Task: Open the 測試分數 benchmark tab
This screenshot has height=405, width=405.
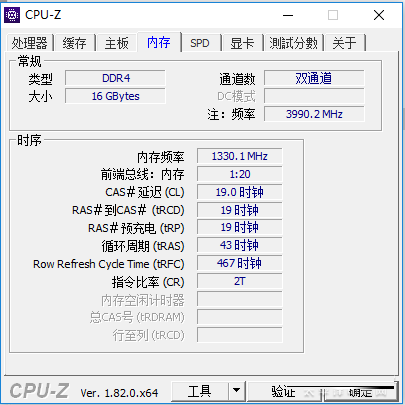Action: [293, 43]
